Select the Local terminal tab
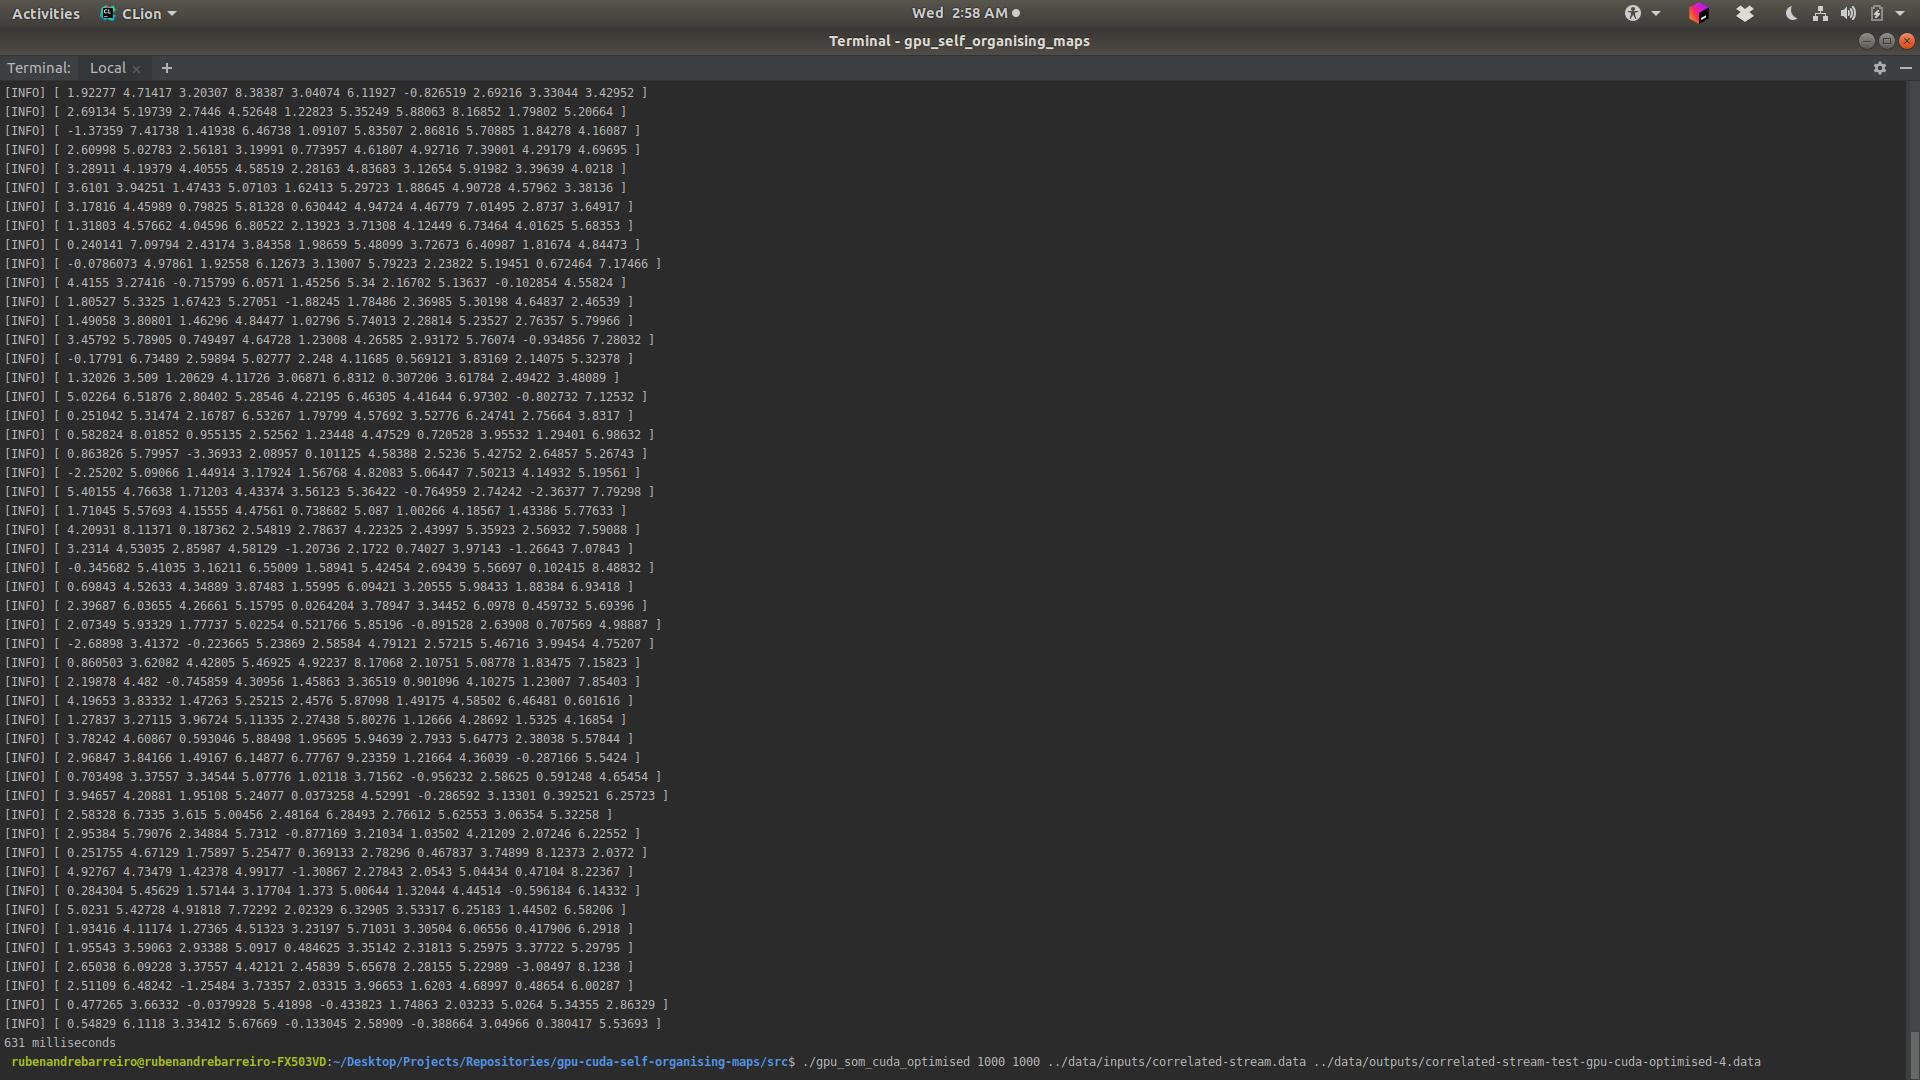Screen dimensions: 1920x1080 (107, 68)
